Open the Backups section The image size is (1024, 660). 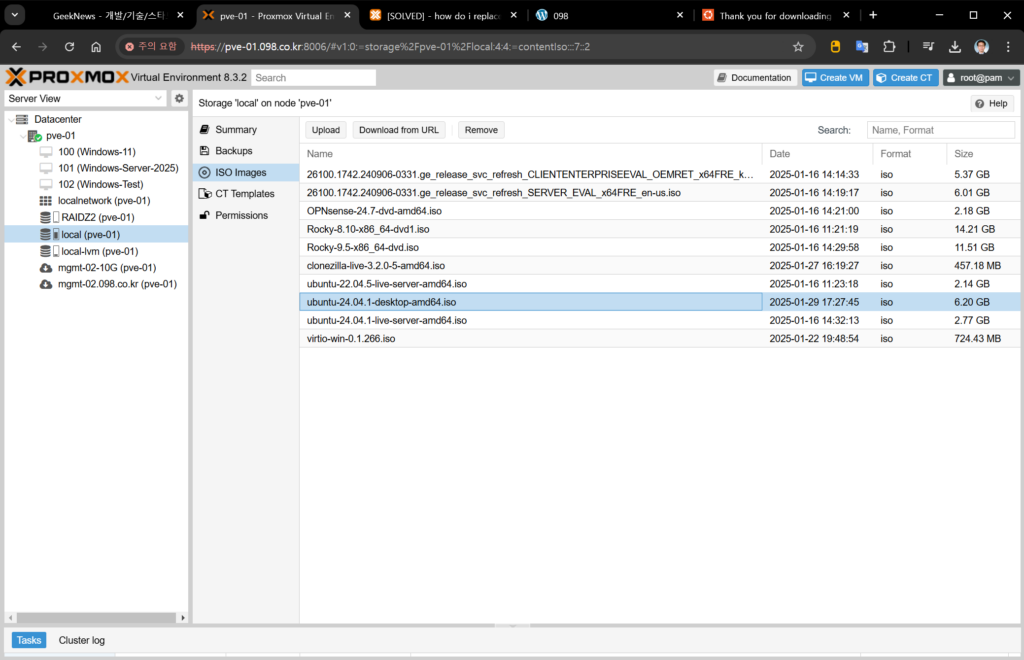point(233,151)
